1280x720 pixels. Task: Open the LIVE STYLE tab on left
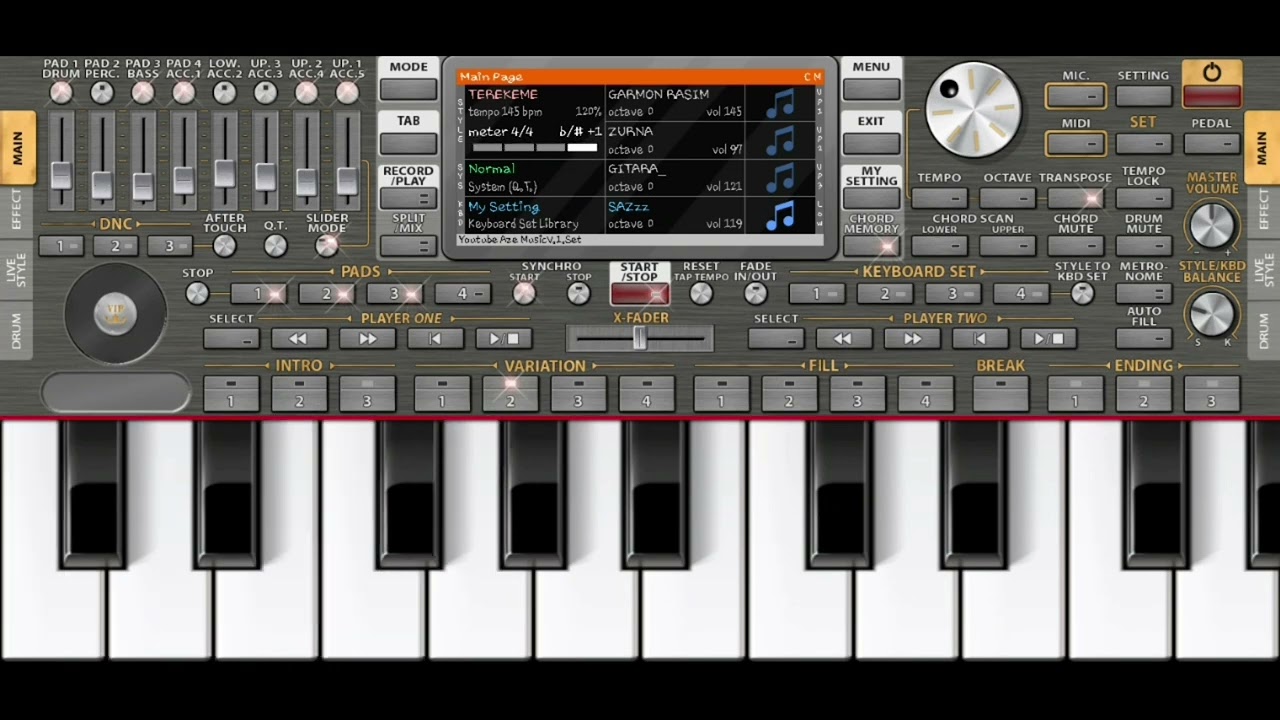pos(17,270)
